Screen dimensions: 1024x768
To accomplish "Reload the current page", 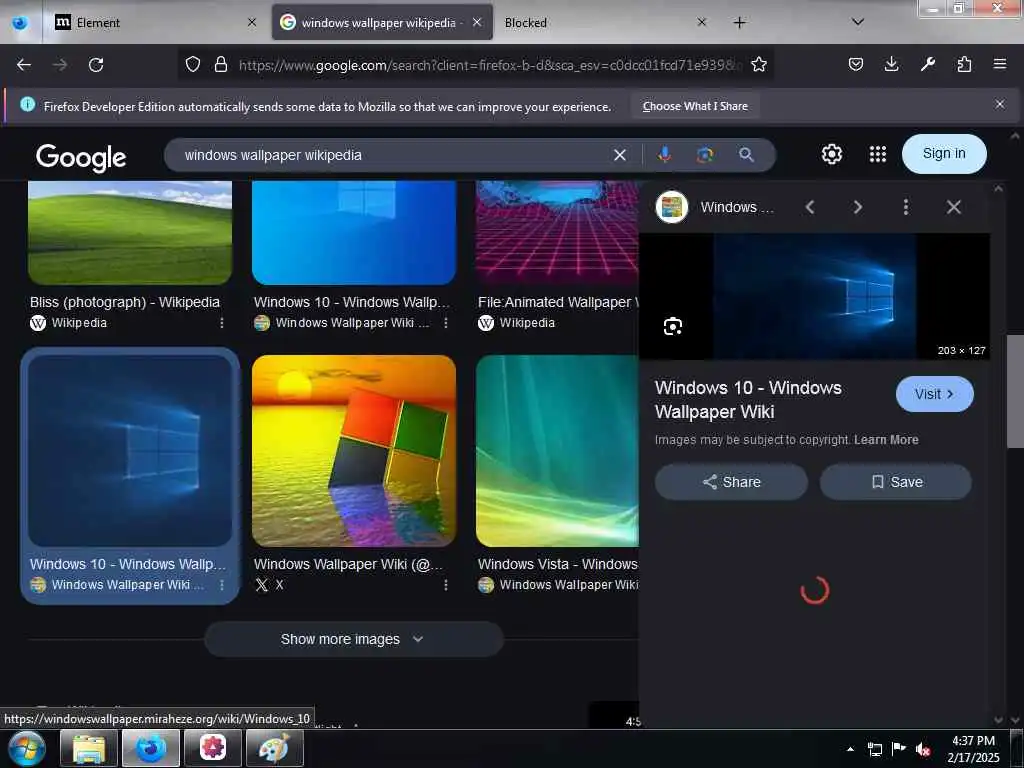I will click(x=96, y=65).
